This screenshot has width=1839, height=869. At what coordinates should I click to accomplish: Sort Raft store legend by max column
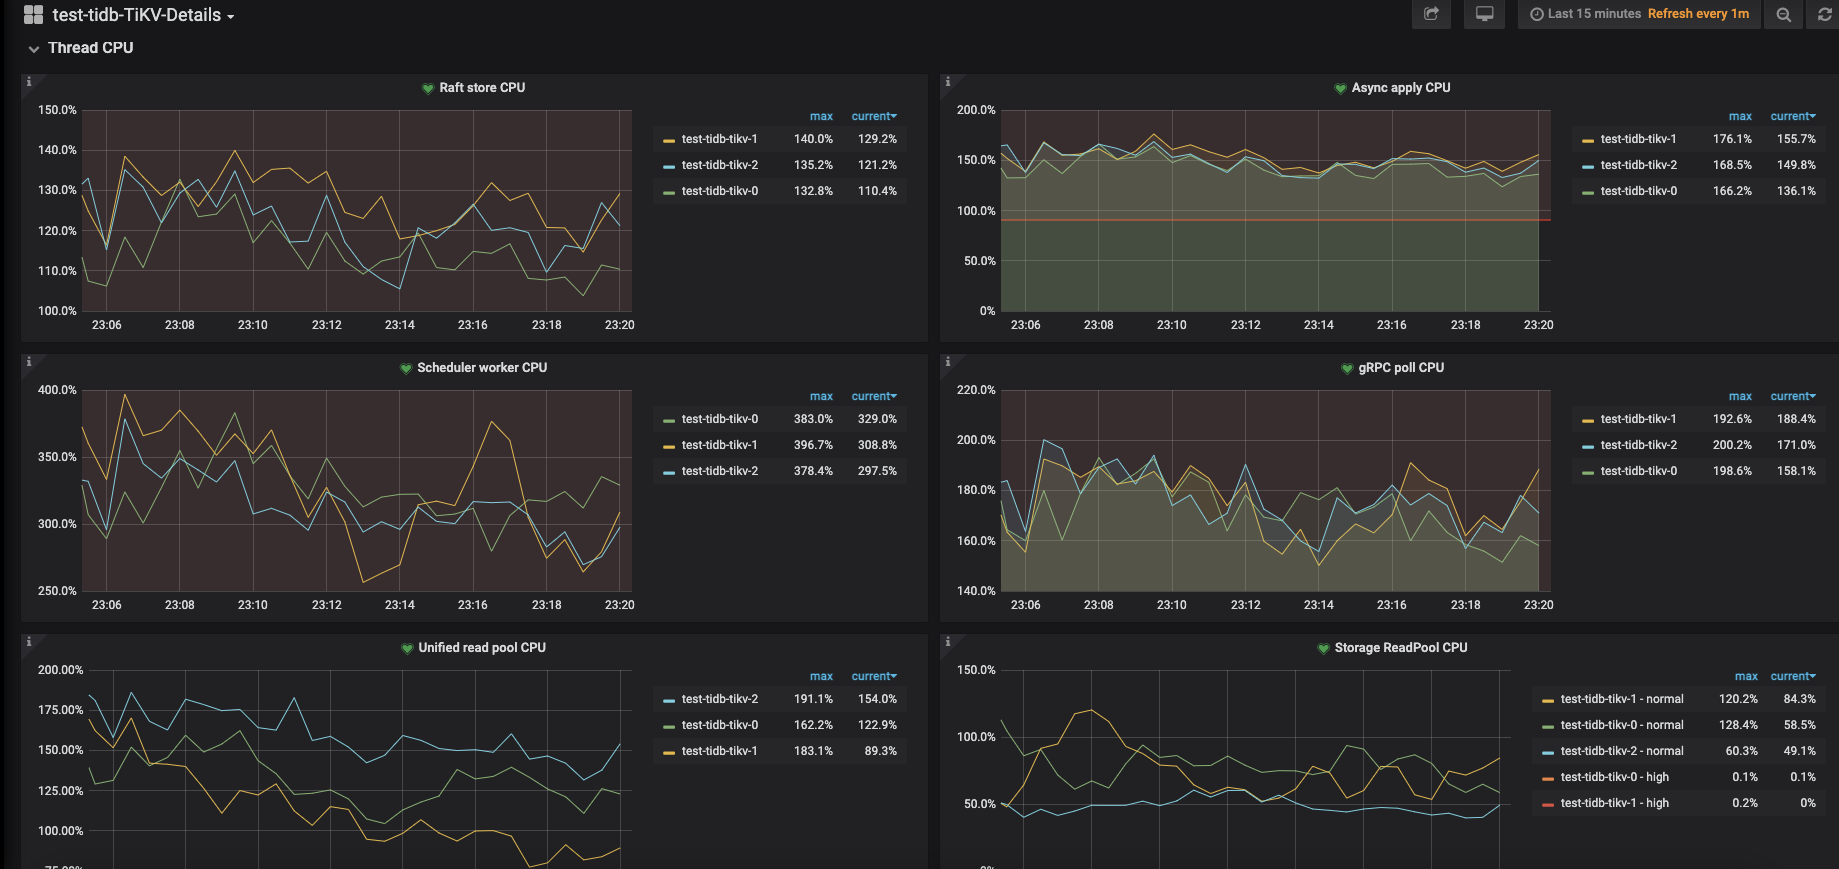coord(821,117)
